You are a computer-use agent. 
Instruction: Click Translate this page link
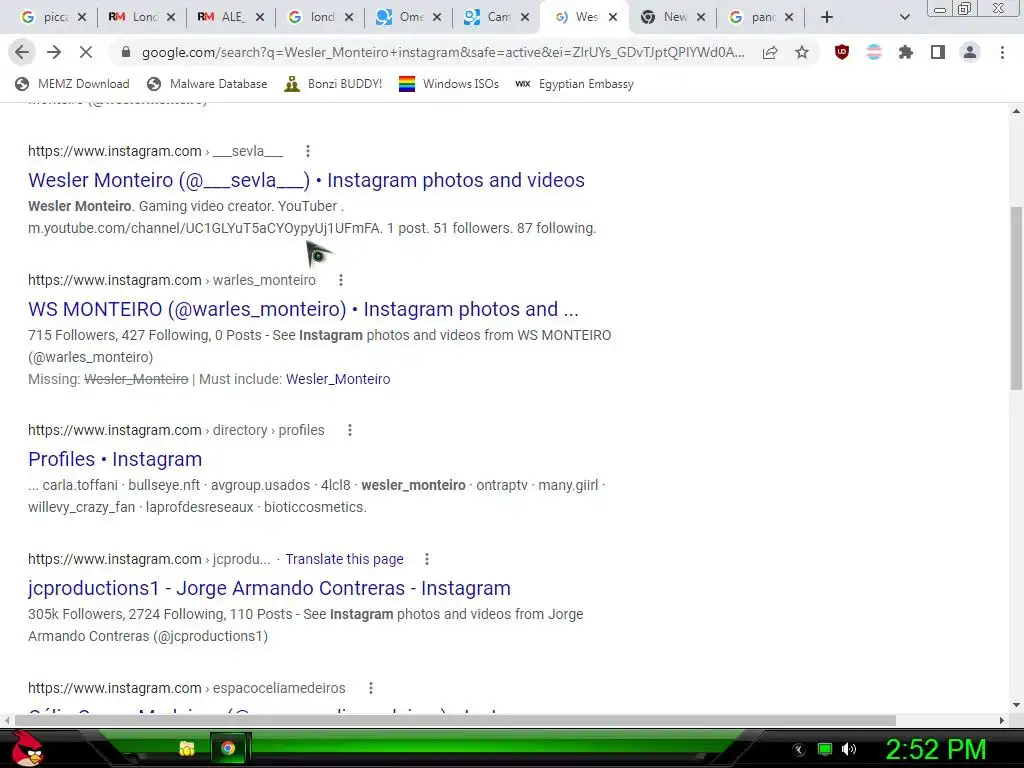tap(344, 560)
